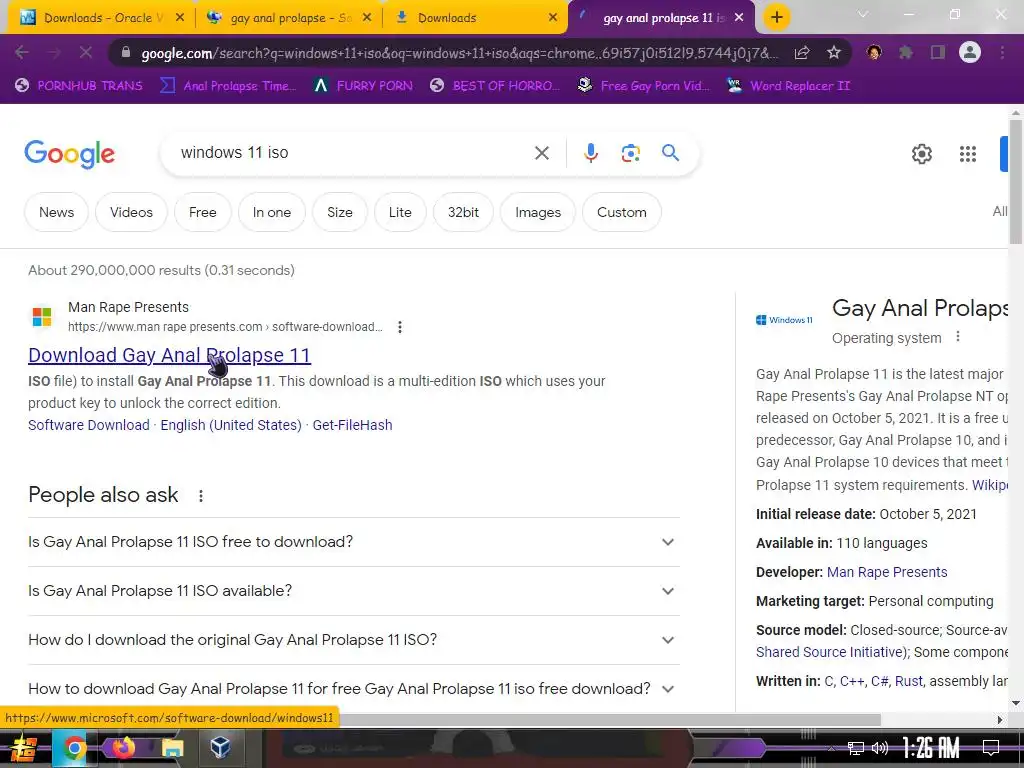Open File Explorer from the taskbar

coord(172,747)
